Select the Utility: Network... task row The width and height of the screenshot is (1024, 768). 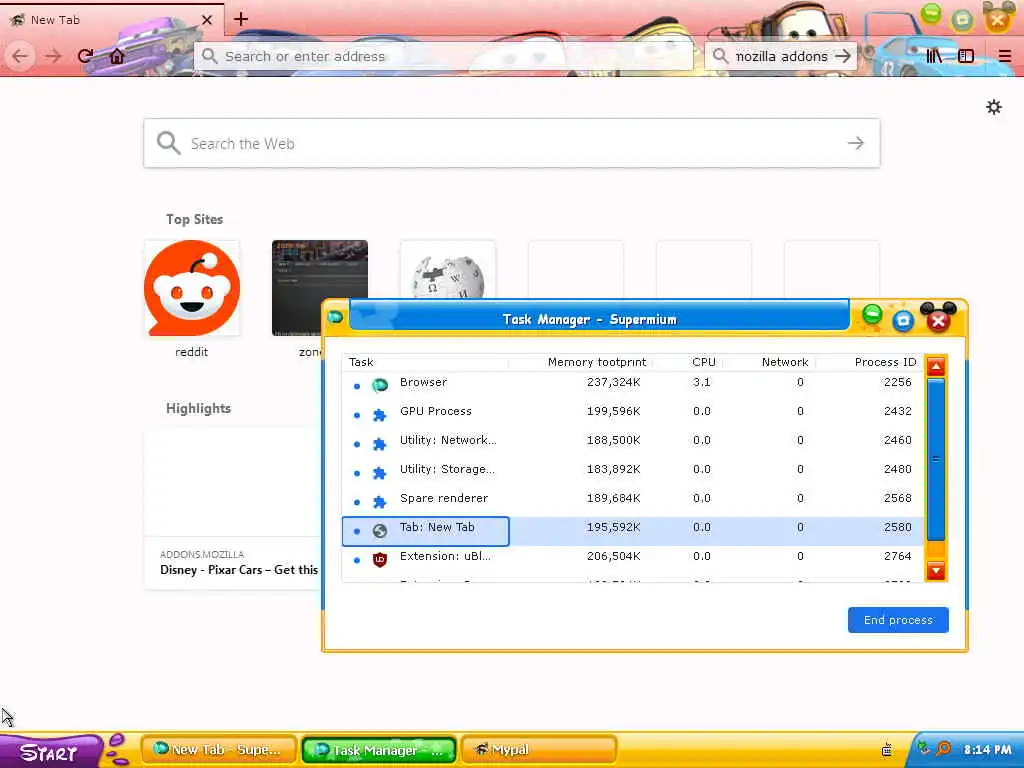[x=632, y=443]
